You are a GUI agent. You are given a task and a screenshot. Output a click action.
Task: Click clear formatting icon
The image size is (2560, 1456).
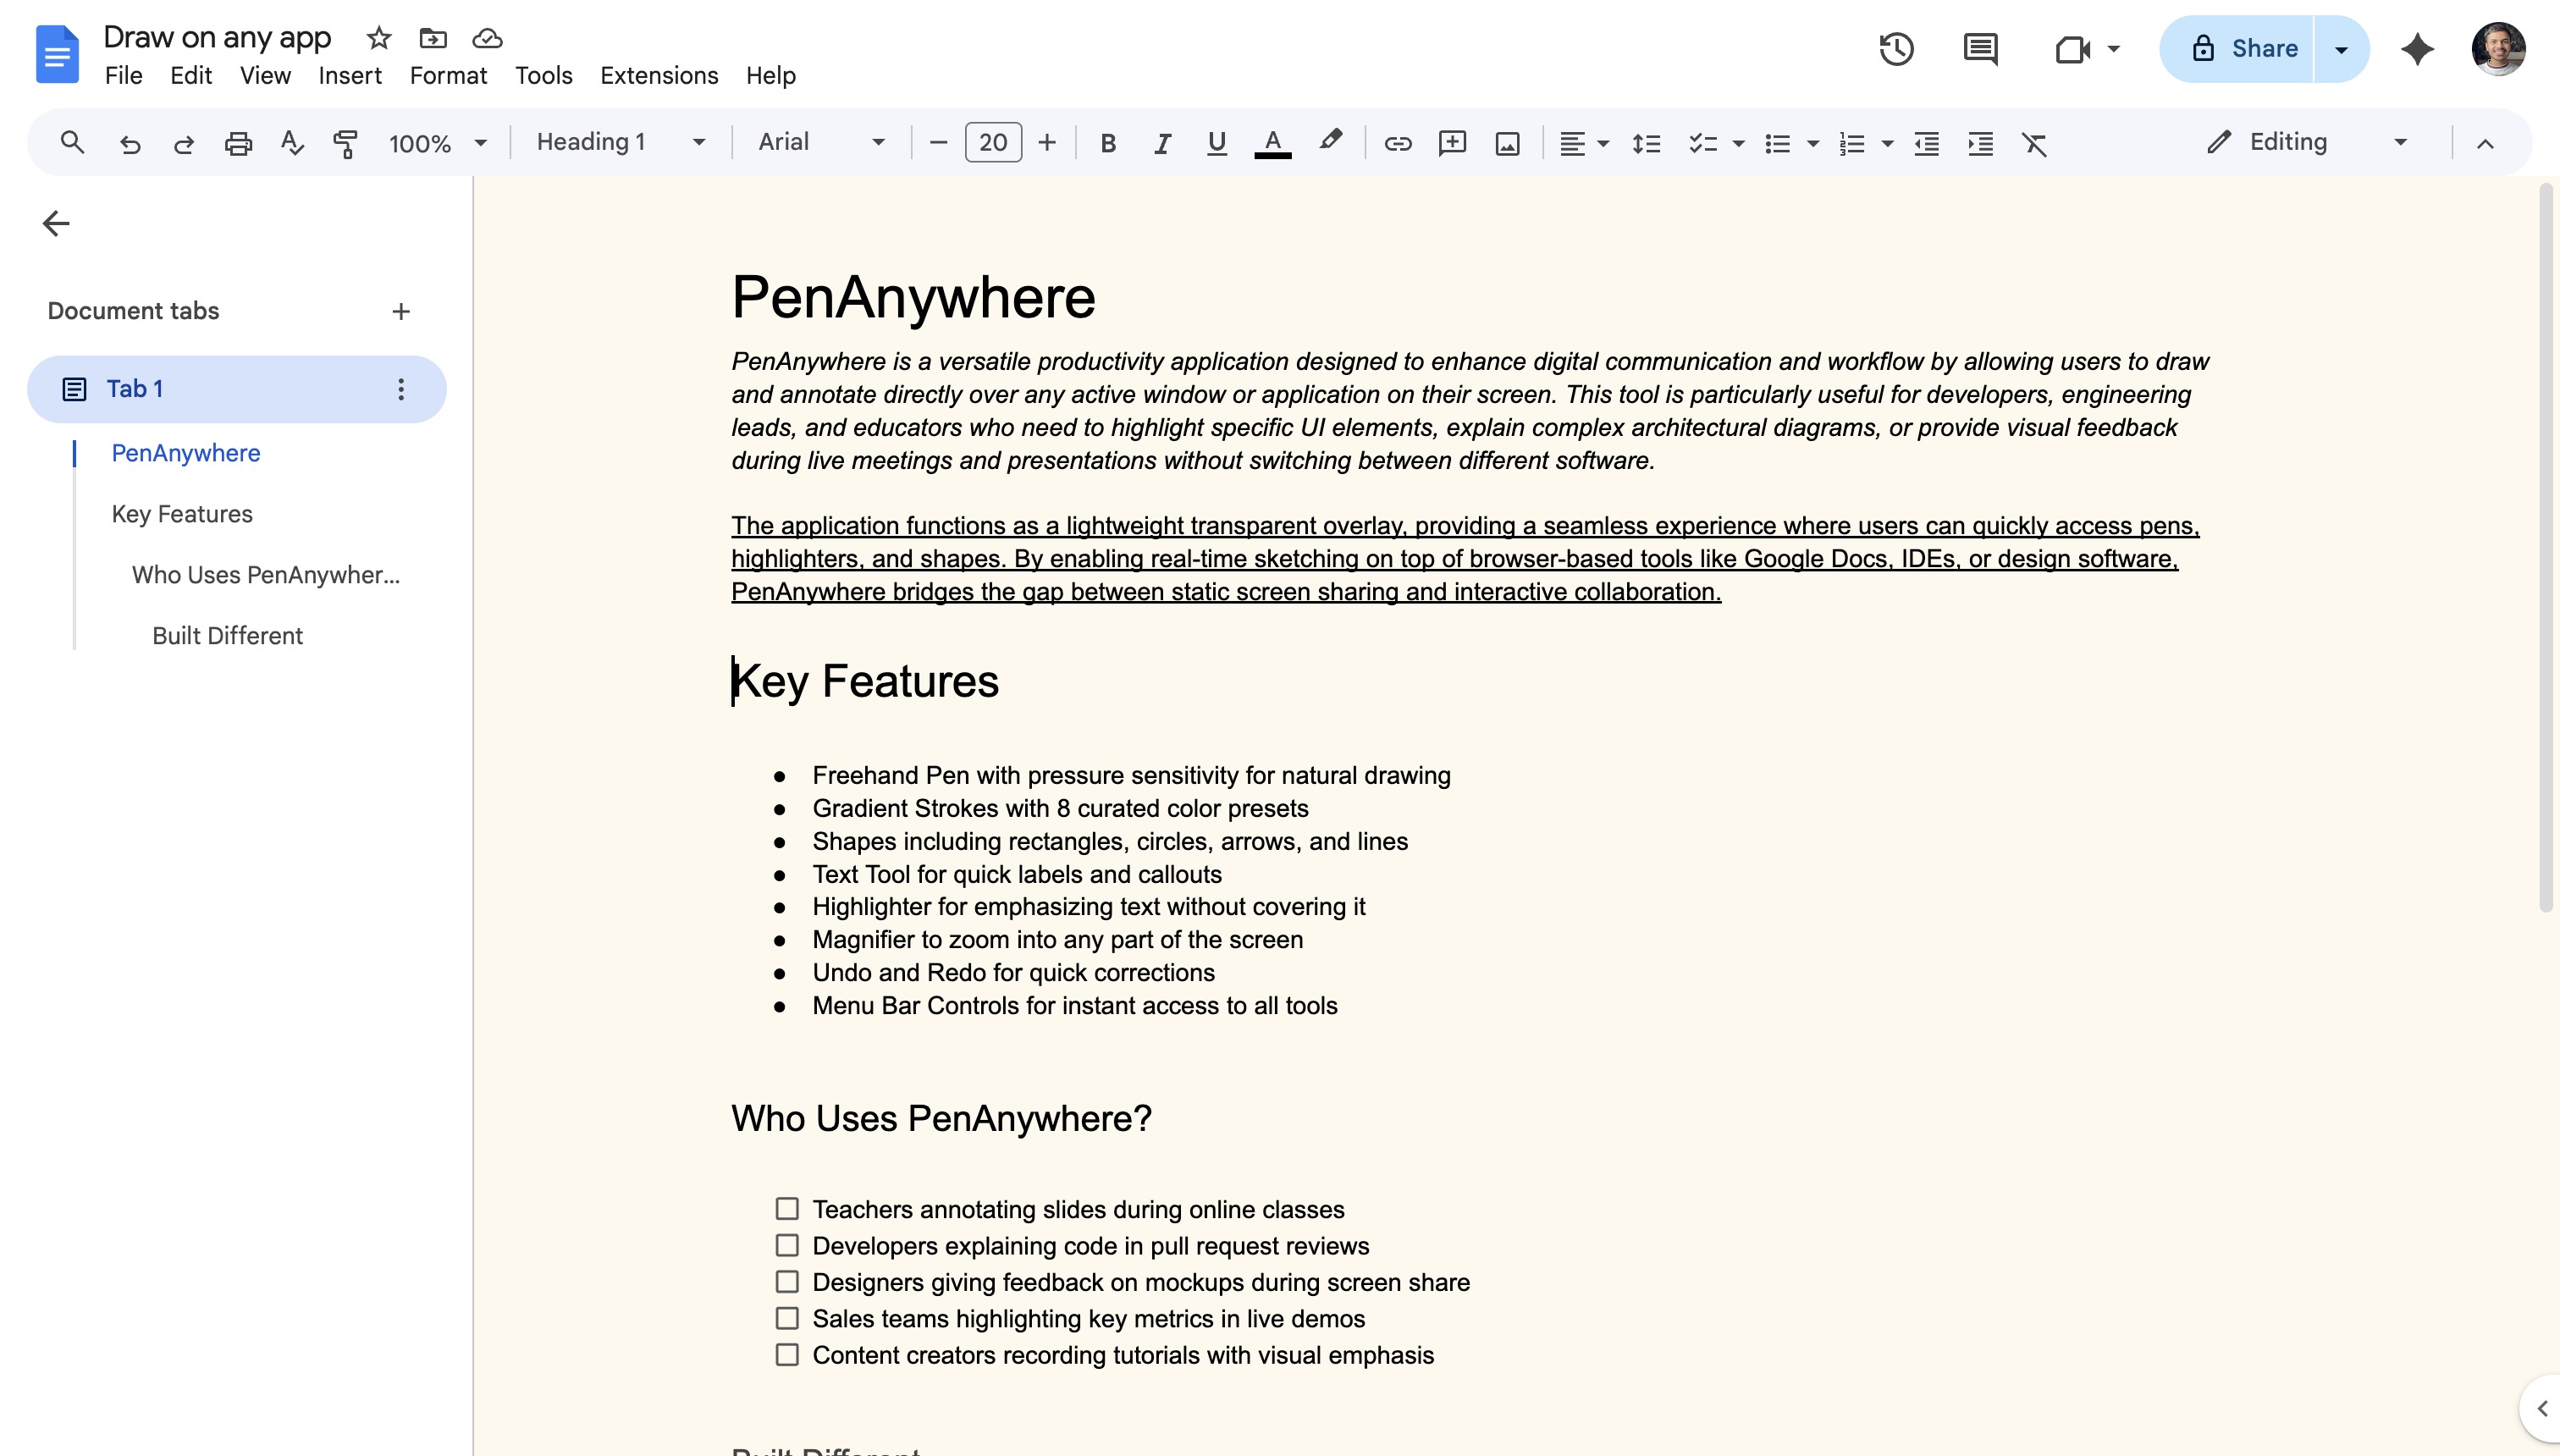(x=2034, y=143)
